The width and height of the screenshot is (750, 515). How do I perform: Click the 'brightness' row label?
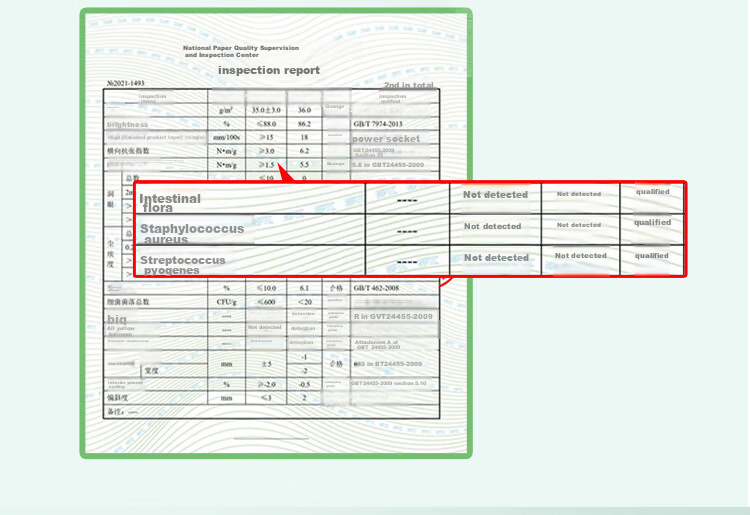pos(127,124)
